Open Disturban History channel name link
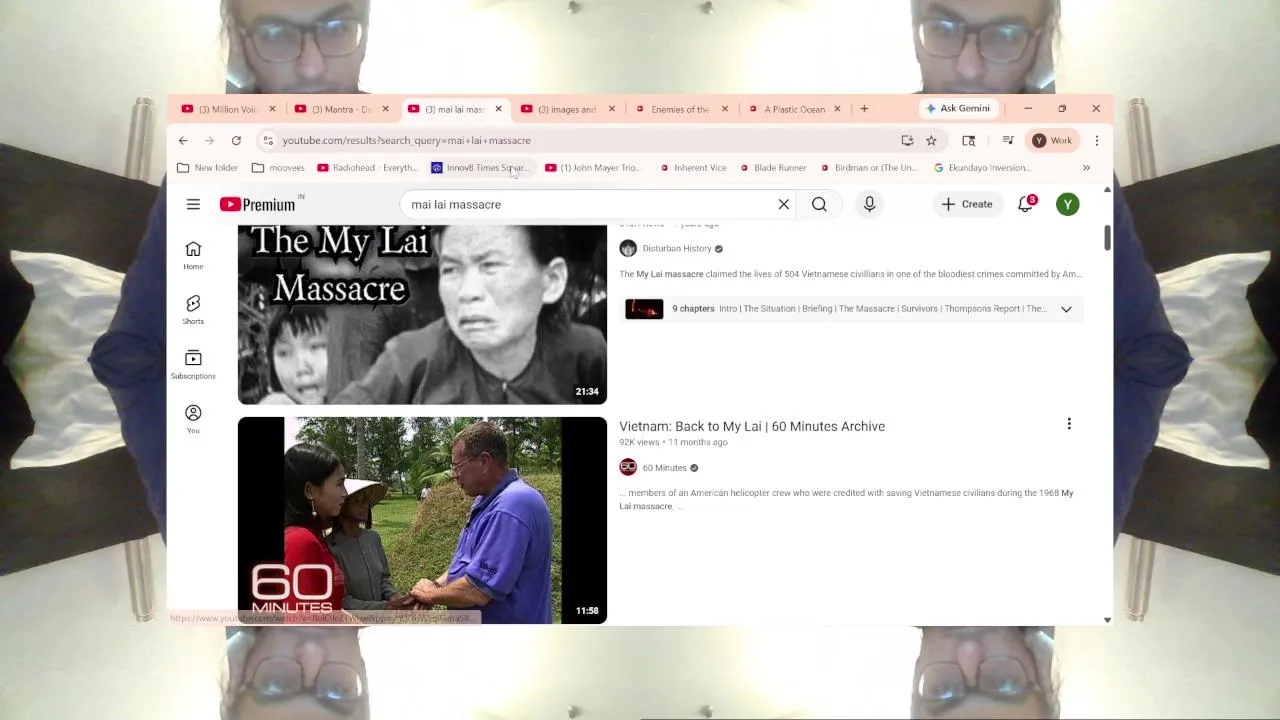This screenshot has height=720, width=1280. point(677,249)
